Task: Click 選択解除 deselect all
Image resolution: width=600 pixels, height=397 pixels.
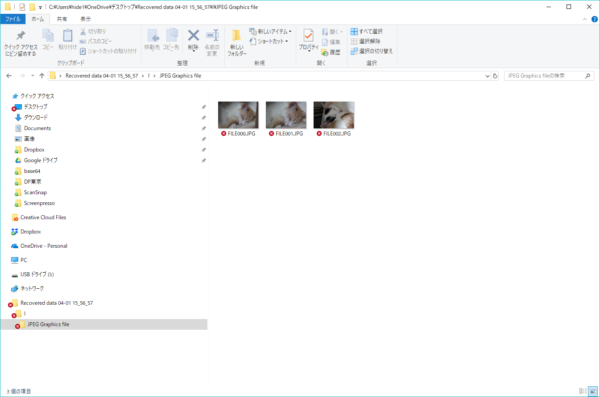Action: tap(365, 41)
